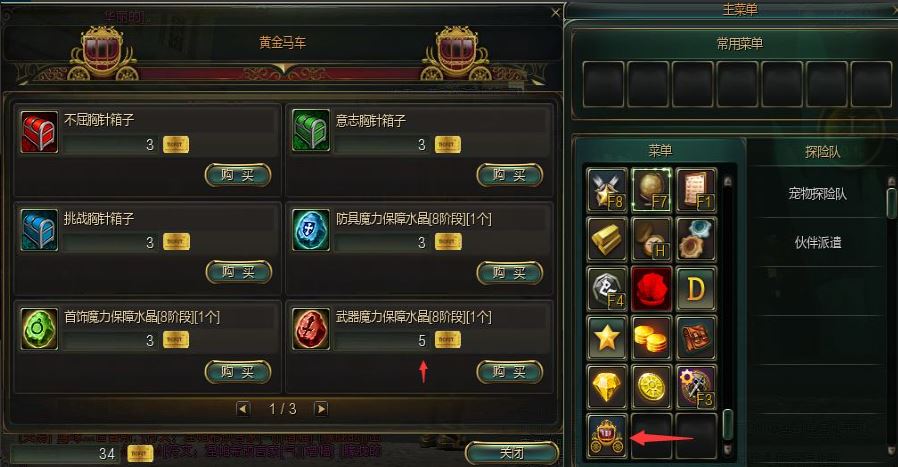Select 宠物探险队 in the list

pyautogui.click(x=817, y=194)
